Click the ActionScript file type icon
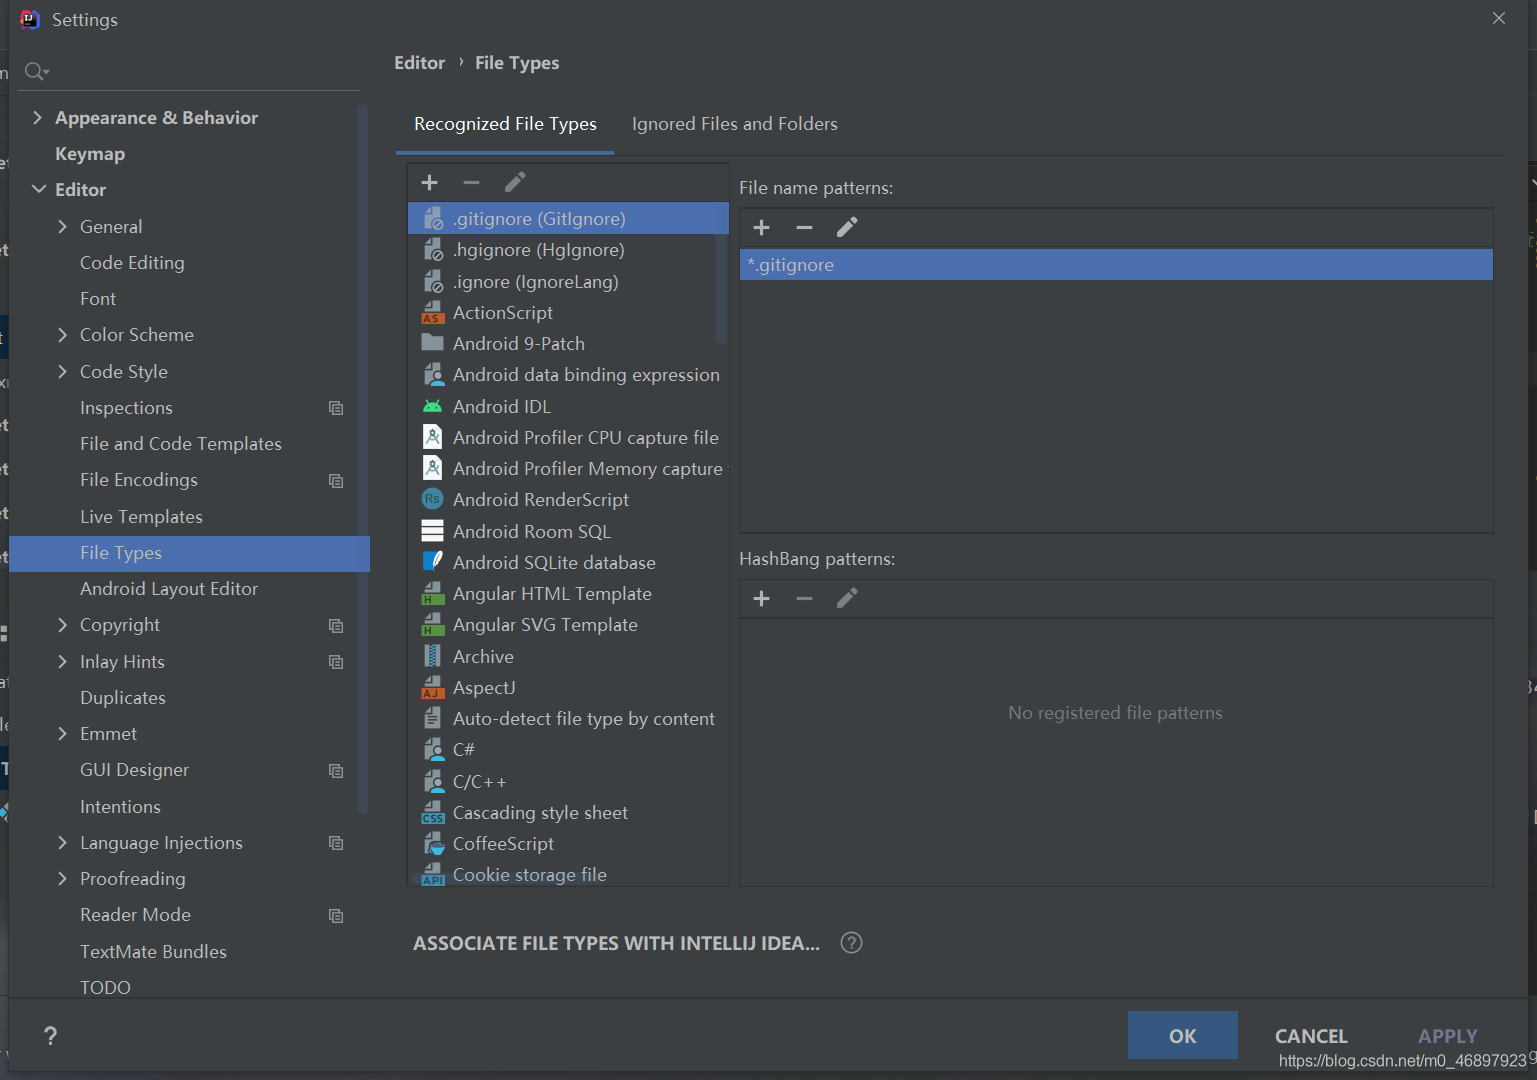 (x=432, y=313)
